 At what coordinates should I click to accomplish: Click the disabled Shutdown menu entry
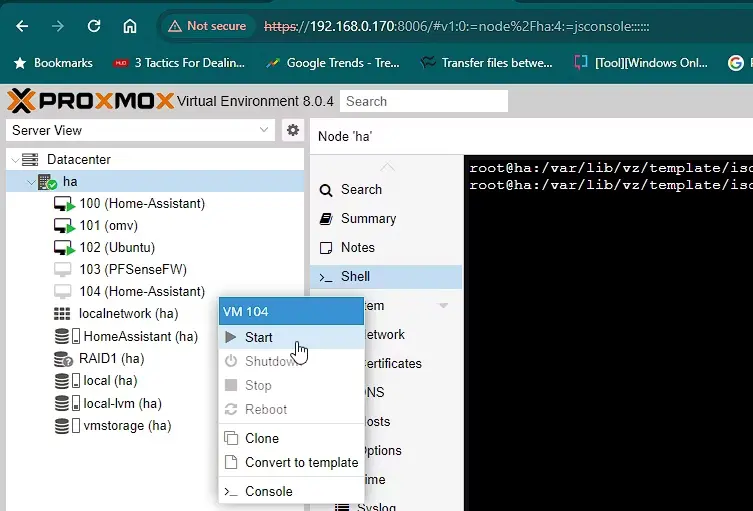(x=291, y=361)
